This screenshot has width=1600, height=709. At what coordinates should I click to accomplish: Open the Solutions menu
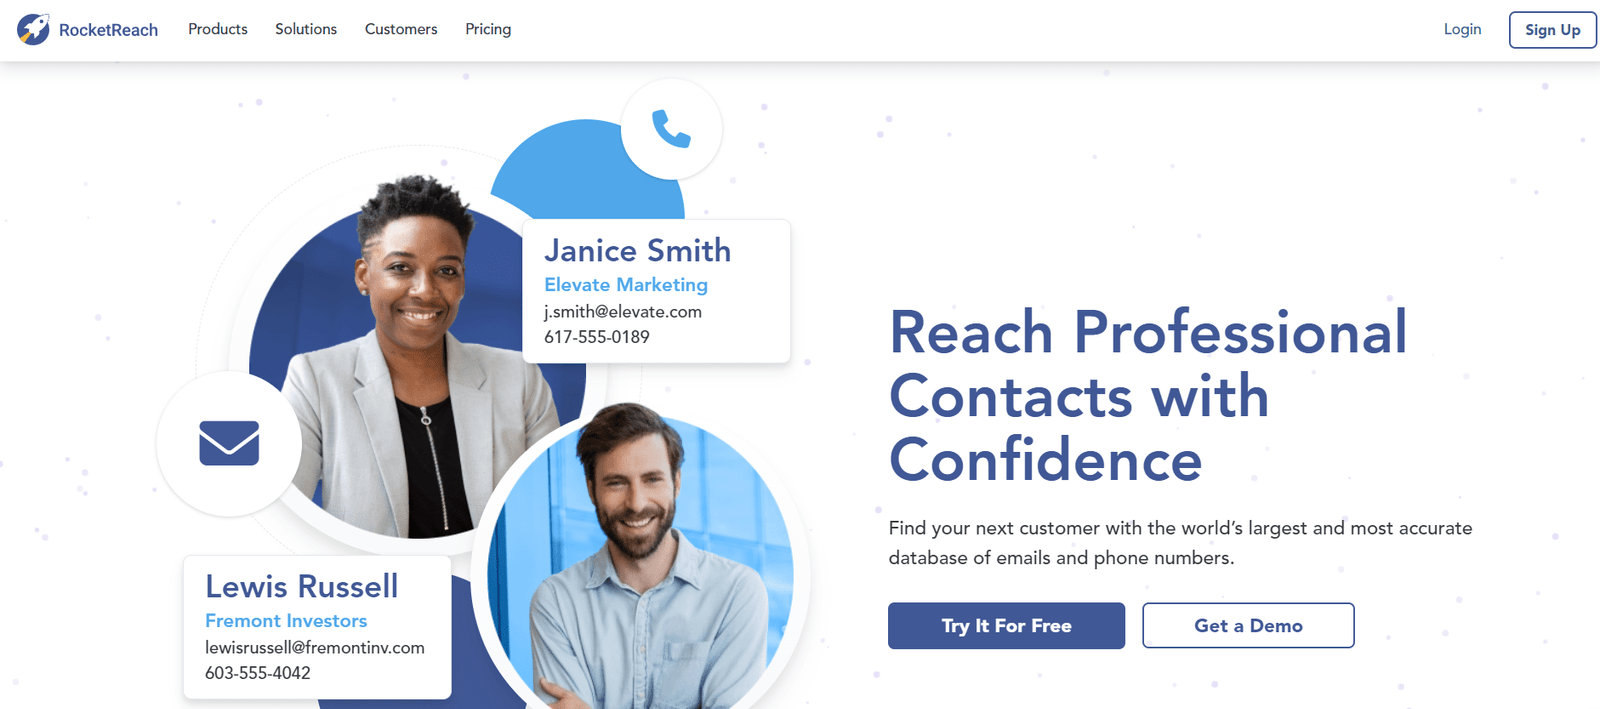(x=306, y=29)
